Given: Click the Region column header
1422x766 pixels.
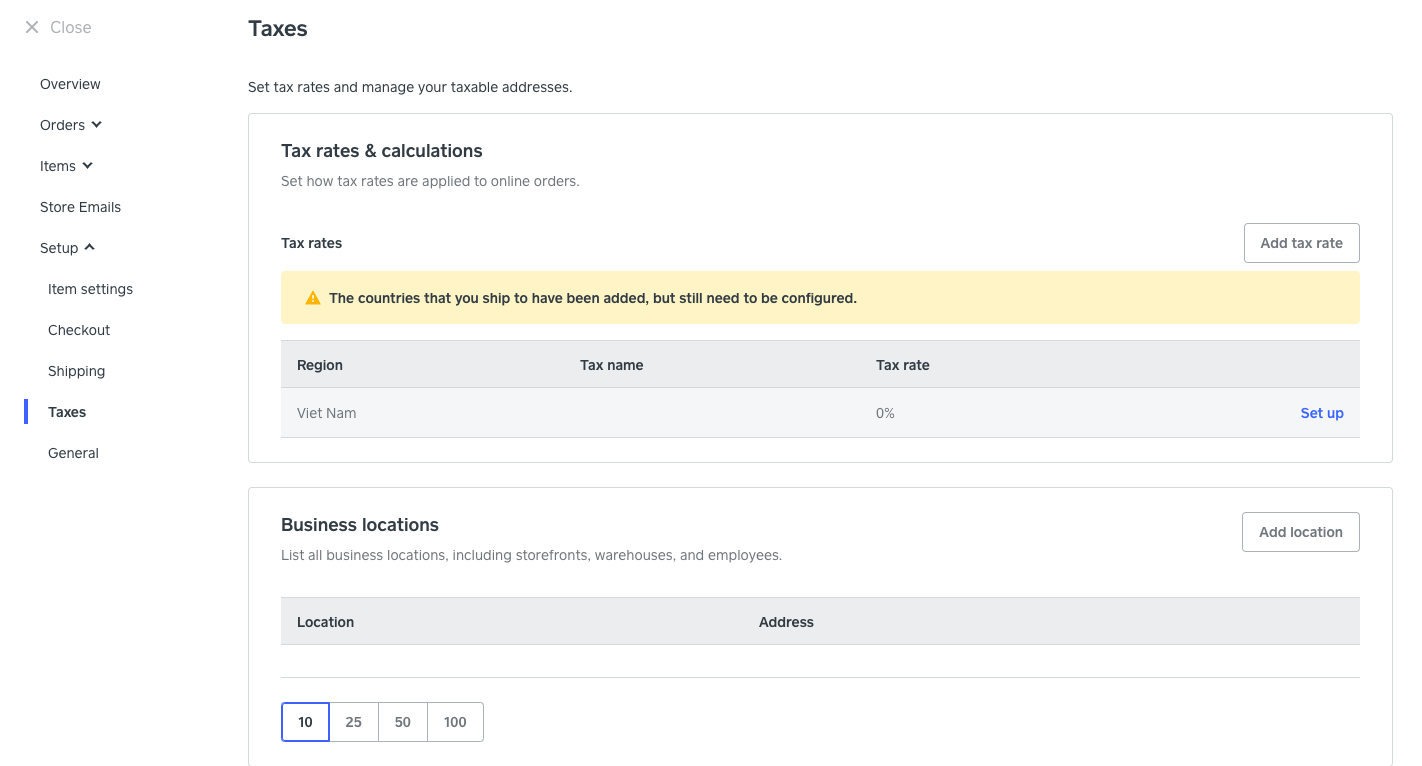Looking at the screenshot, I should pyautogui.click(x=319, y=365).
